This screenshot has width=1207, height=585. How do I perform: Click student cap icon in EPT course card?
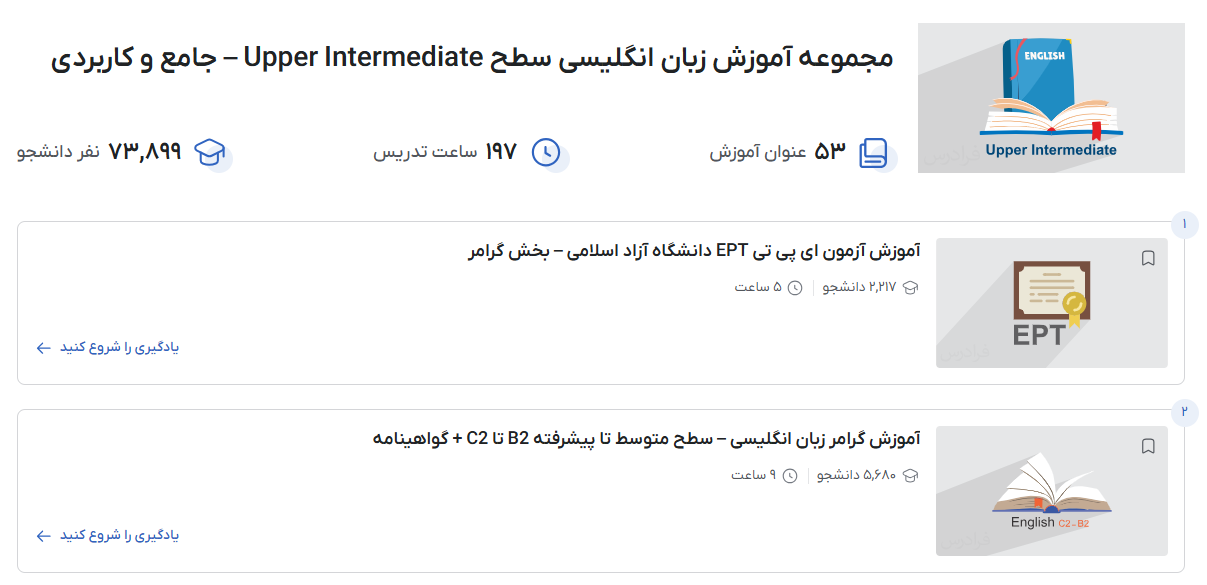tap(910, 288)
